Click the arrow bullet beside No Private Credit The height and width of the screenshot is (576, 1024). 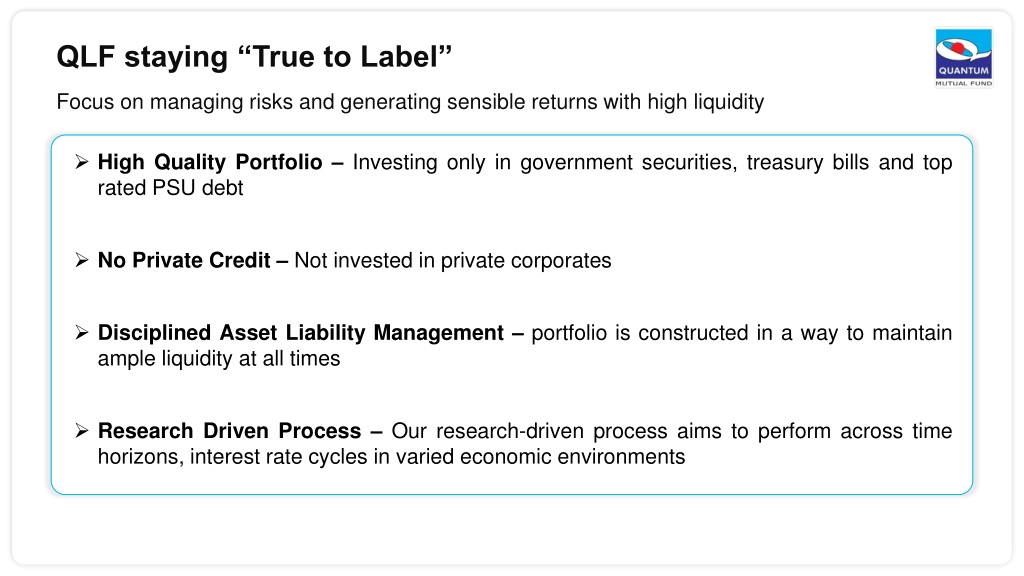tap(82, 260)
